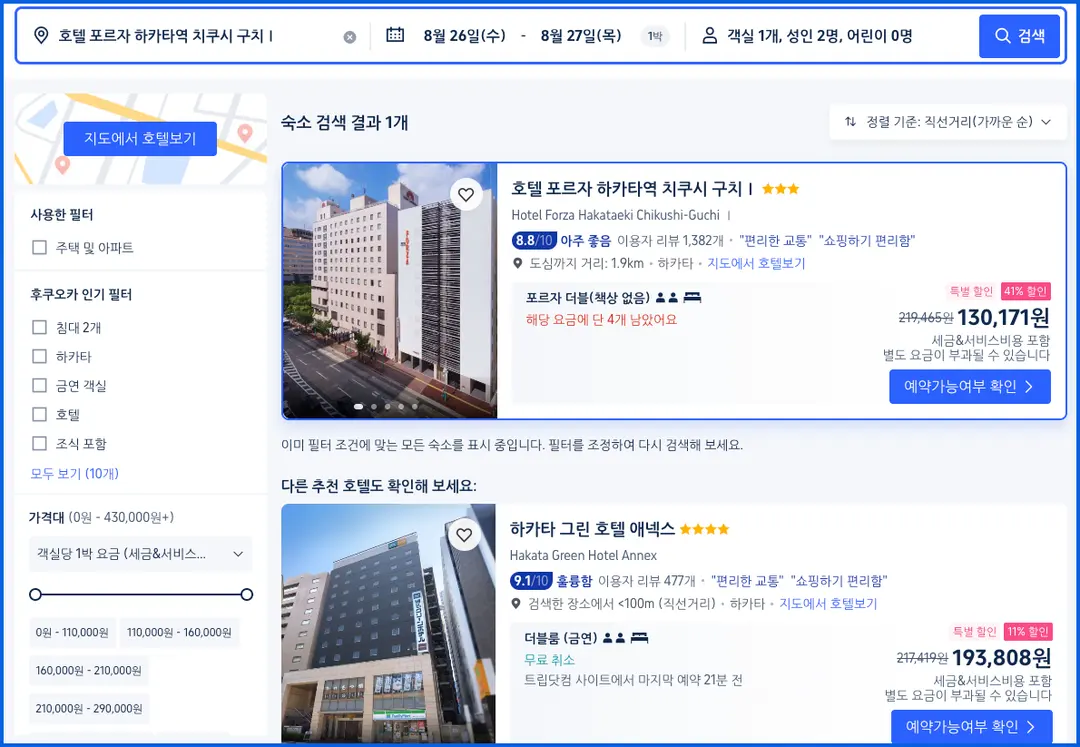Click the Hotel Forza building photo

coord(390,291)
